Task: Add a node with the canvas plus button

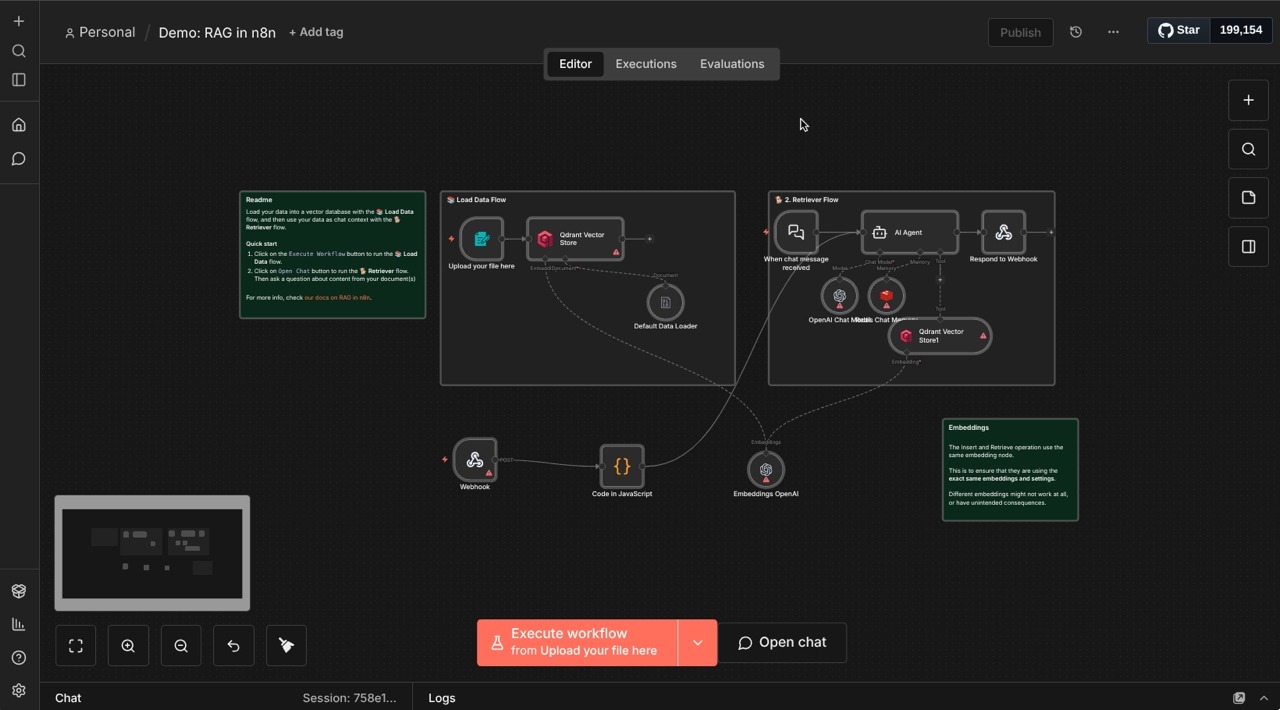Action: [x=1248, y=100]
